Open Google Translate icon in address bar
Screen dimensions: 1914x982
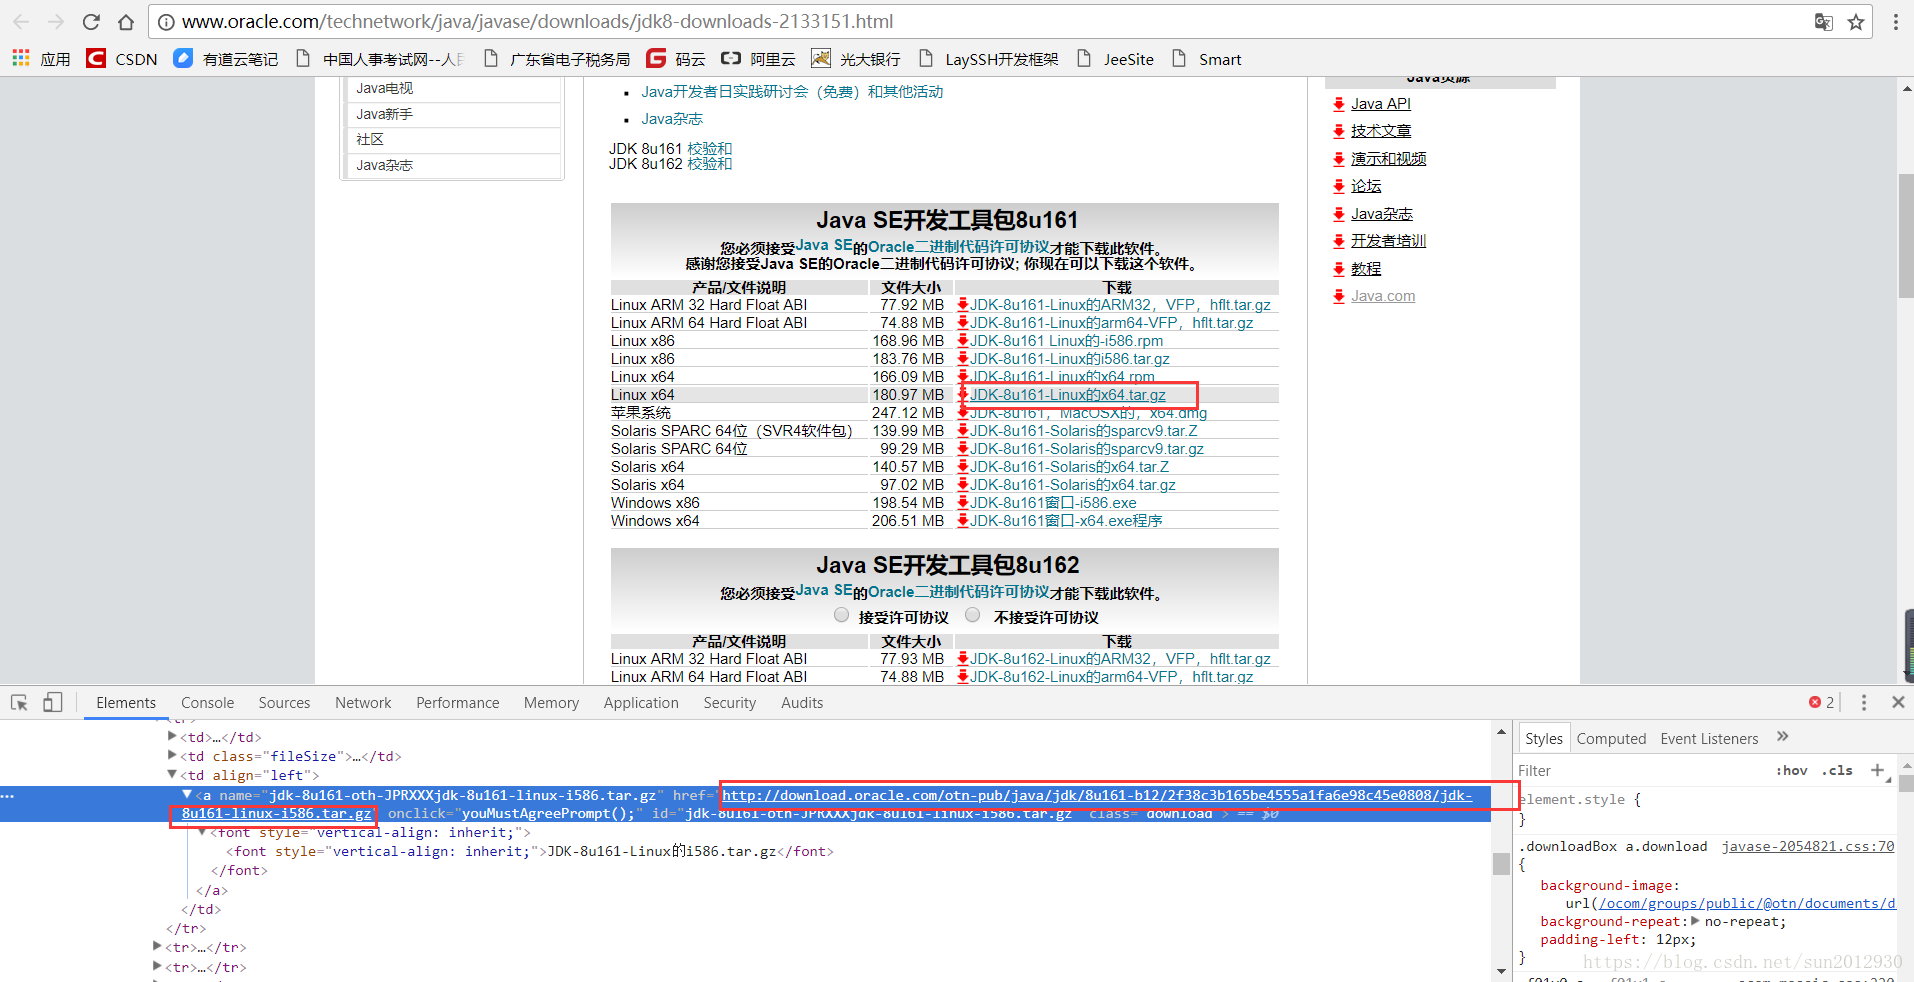pos(1822,21)
